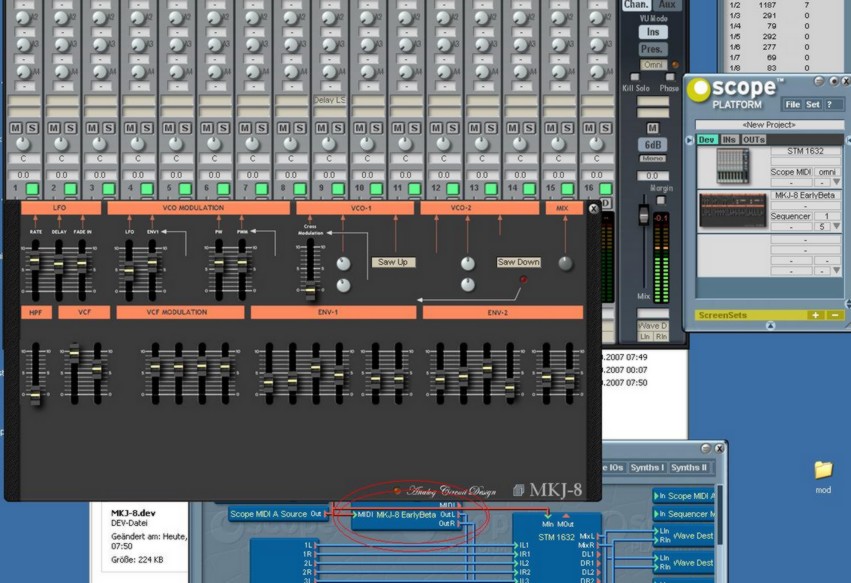Switch to the INs tab
The height and width of the screenshot is (583, 851).
[728, 140]
